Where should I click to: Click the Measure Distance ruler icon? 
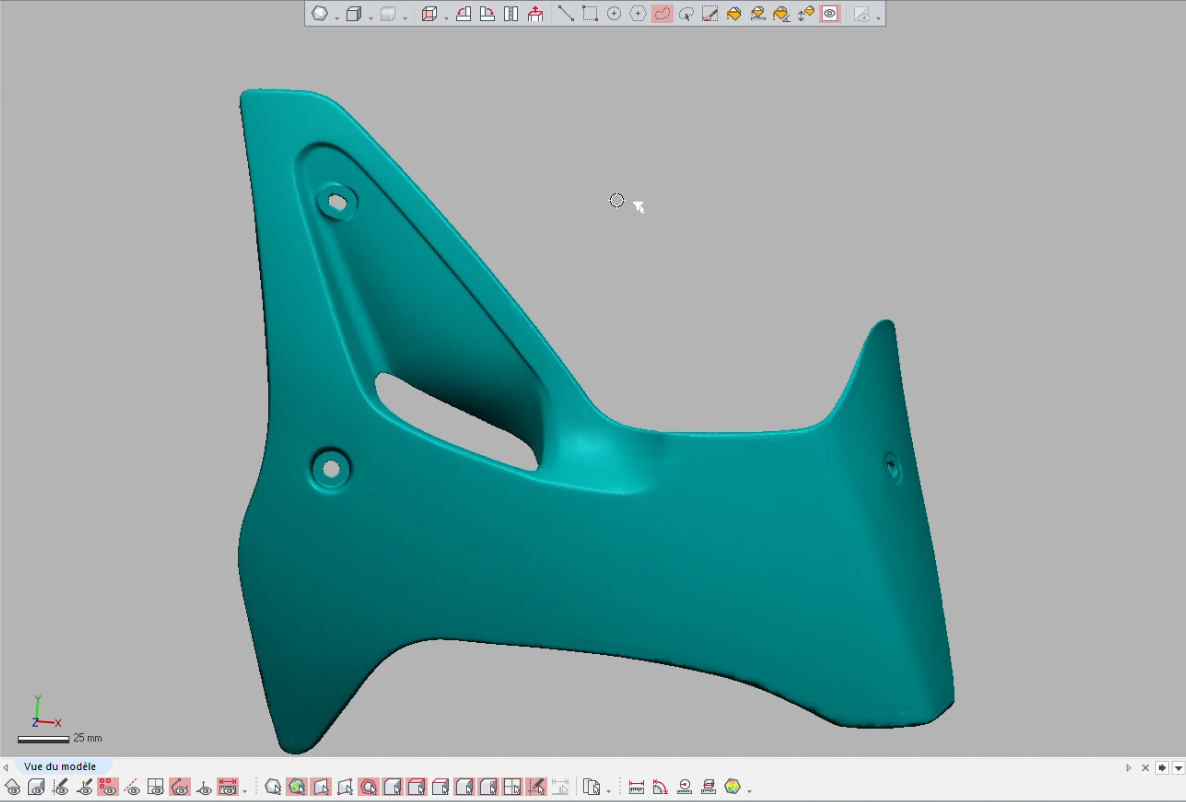tap(636, 787)
